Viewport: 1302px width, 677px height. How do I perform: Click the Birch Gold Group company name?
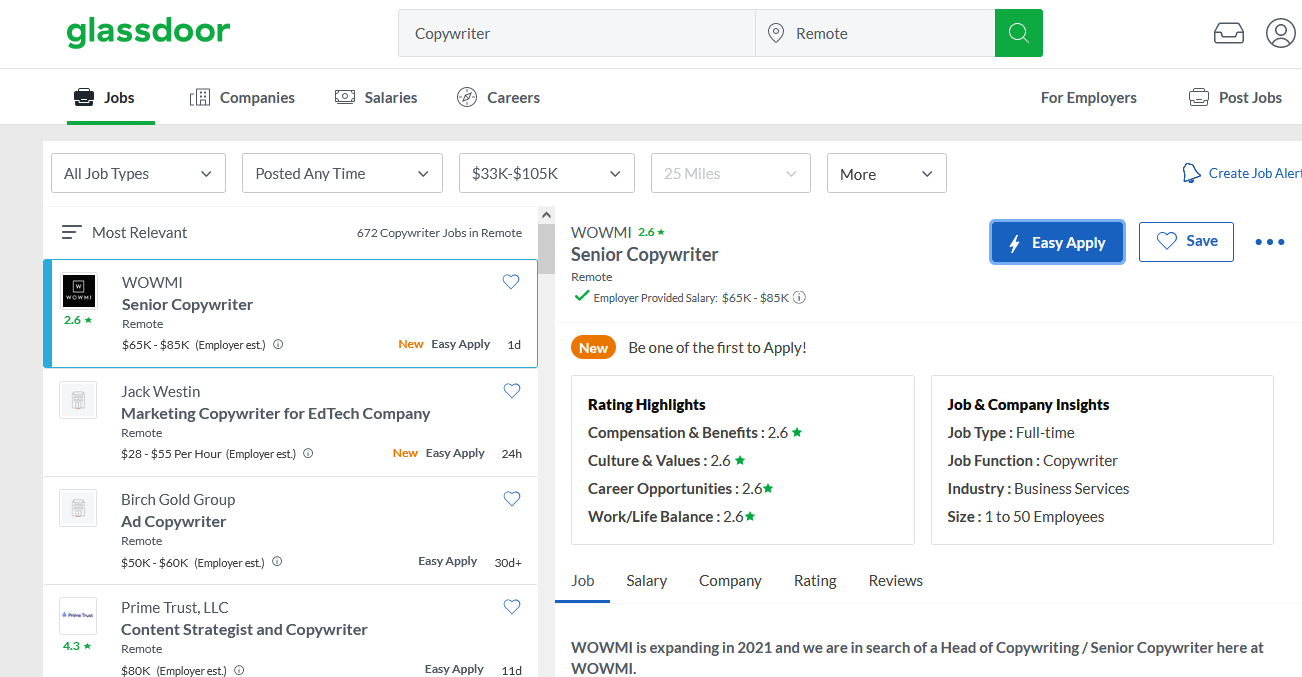tap(178, 499)
